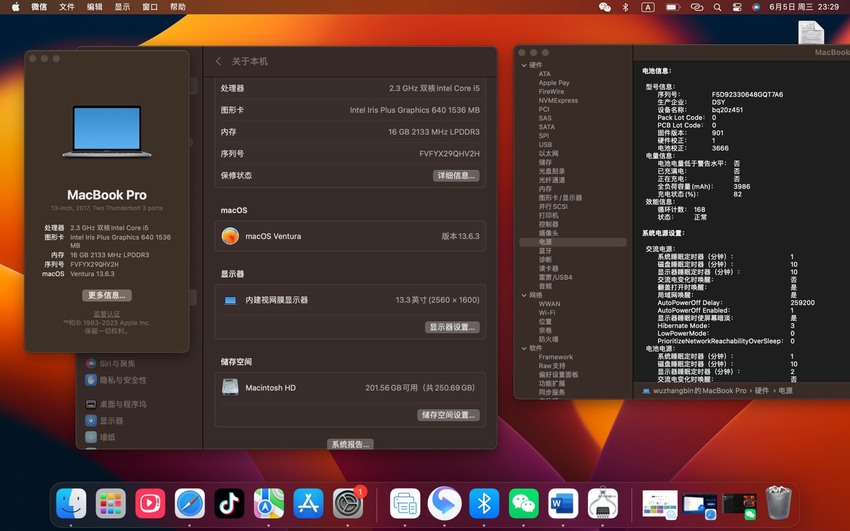Open WeChat from the dock

(524, 503)
